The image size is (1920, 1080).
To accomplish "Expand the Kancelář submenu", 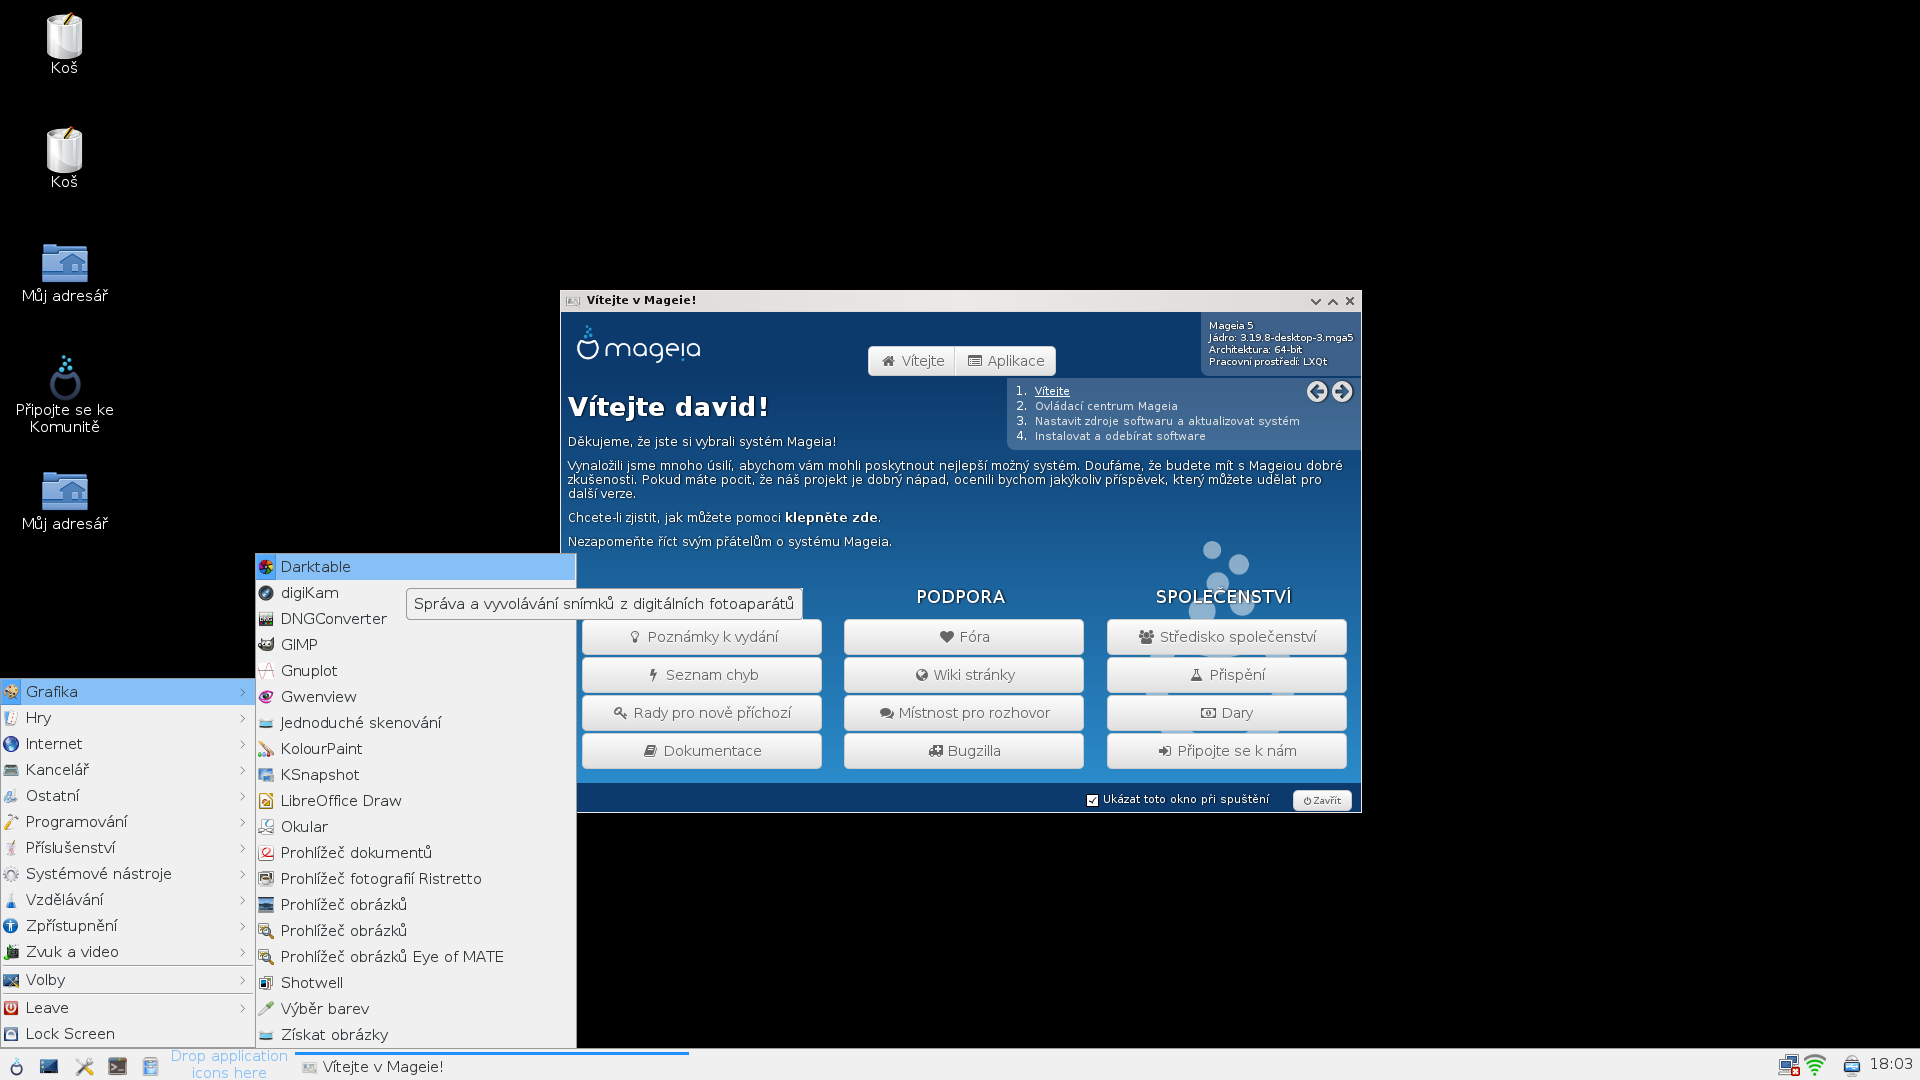I will pos(127,770).
